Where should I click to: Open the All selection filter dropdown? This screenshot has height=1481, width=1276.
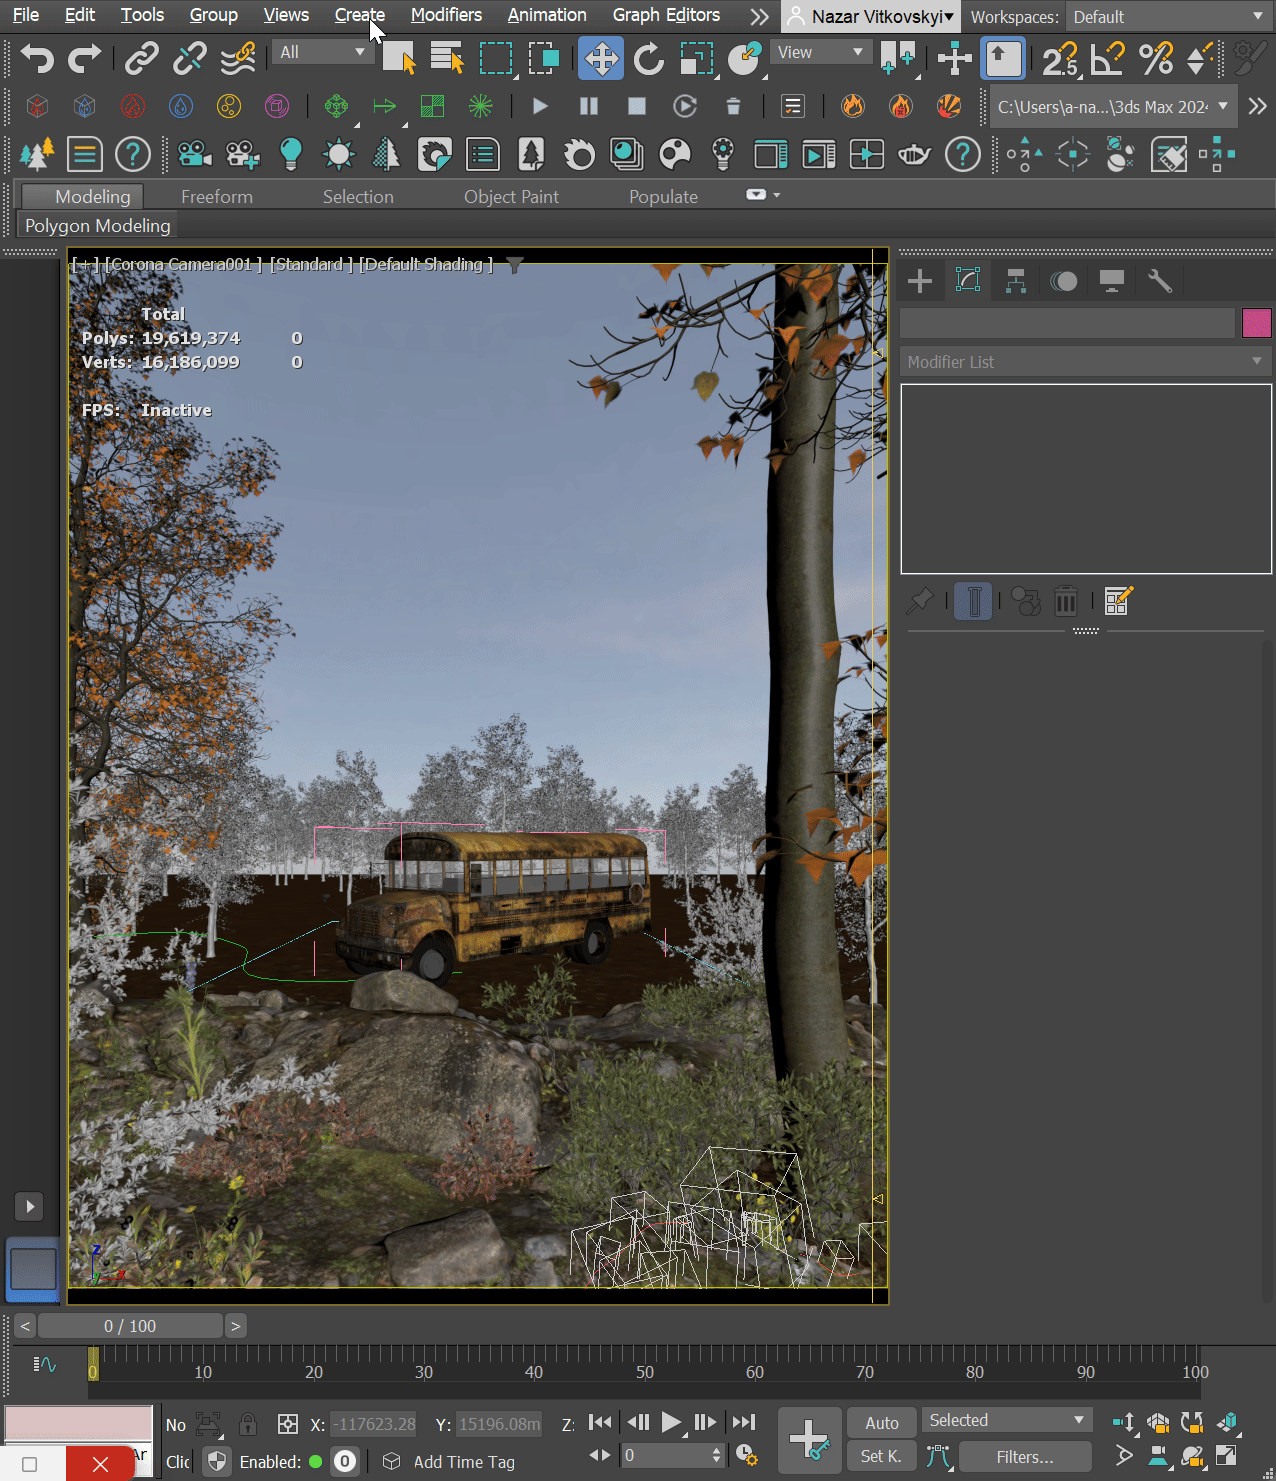[x=322, y=52]
